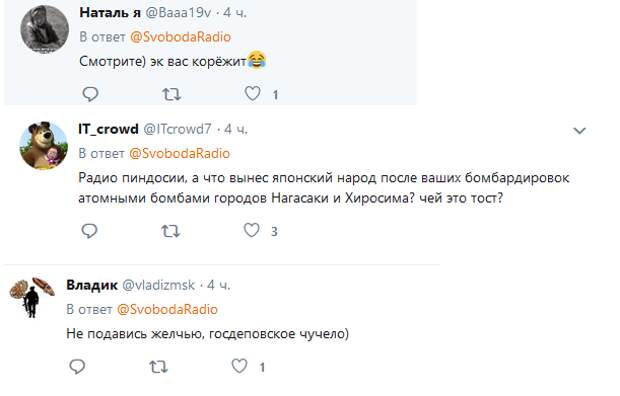Like the tweet by Владик
This screenshot has width=620, height=396.
[x=239, y=366]
